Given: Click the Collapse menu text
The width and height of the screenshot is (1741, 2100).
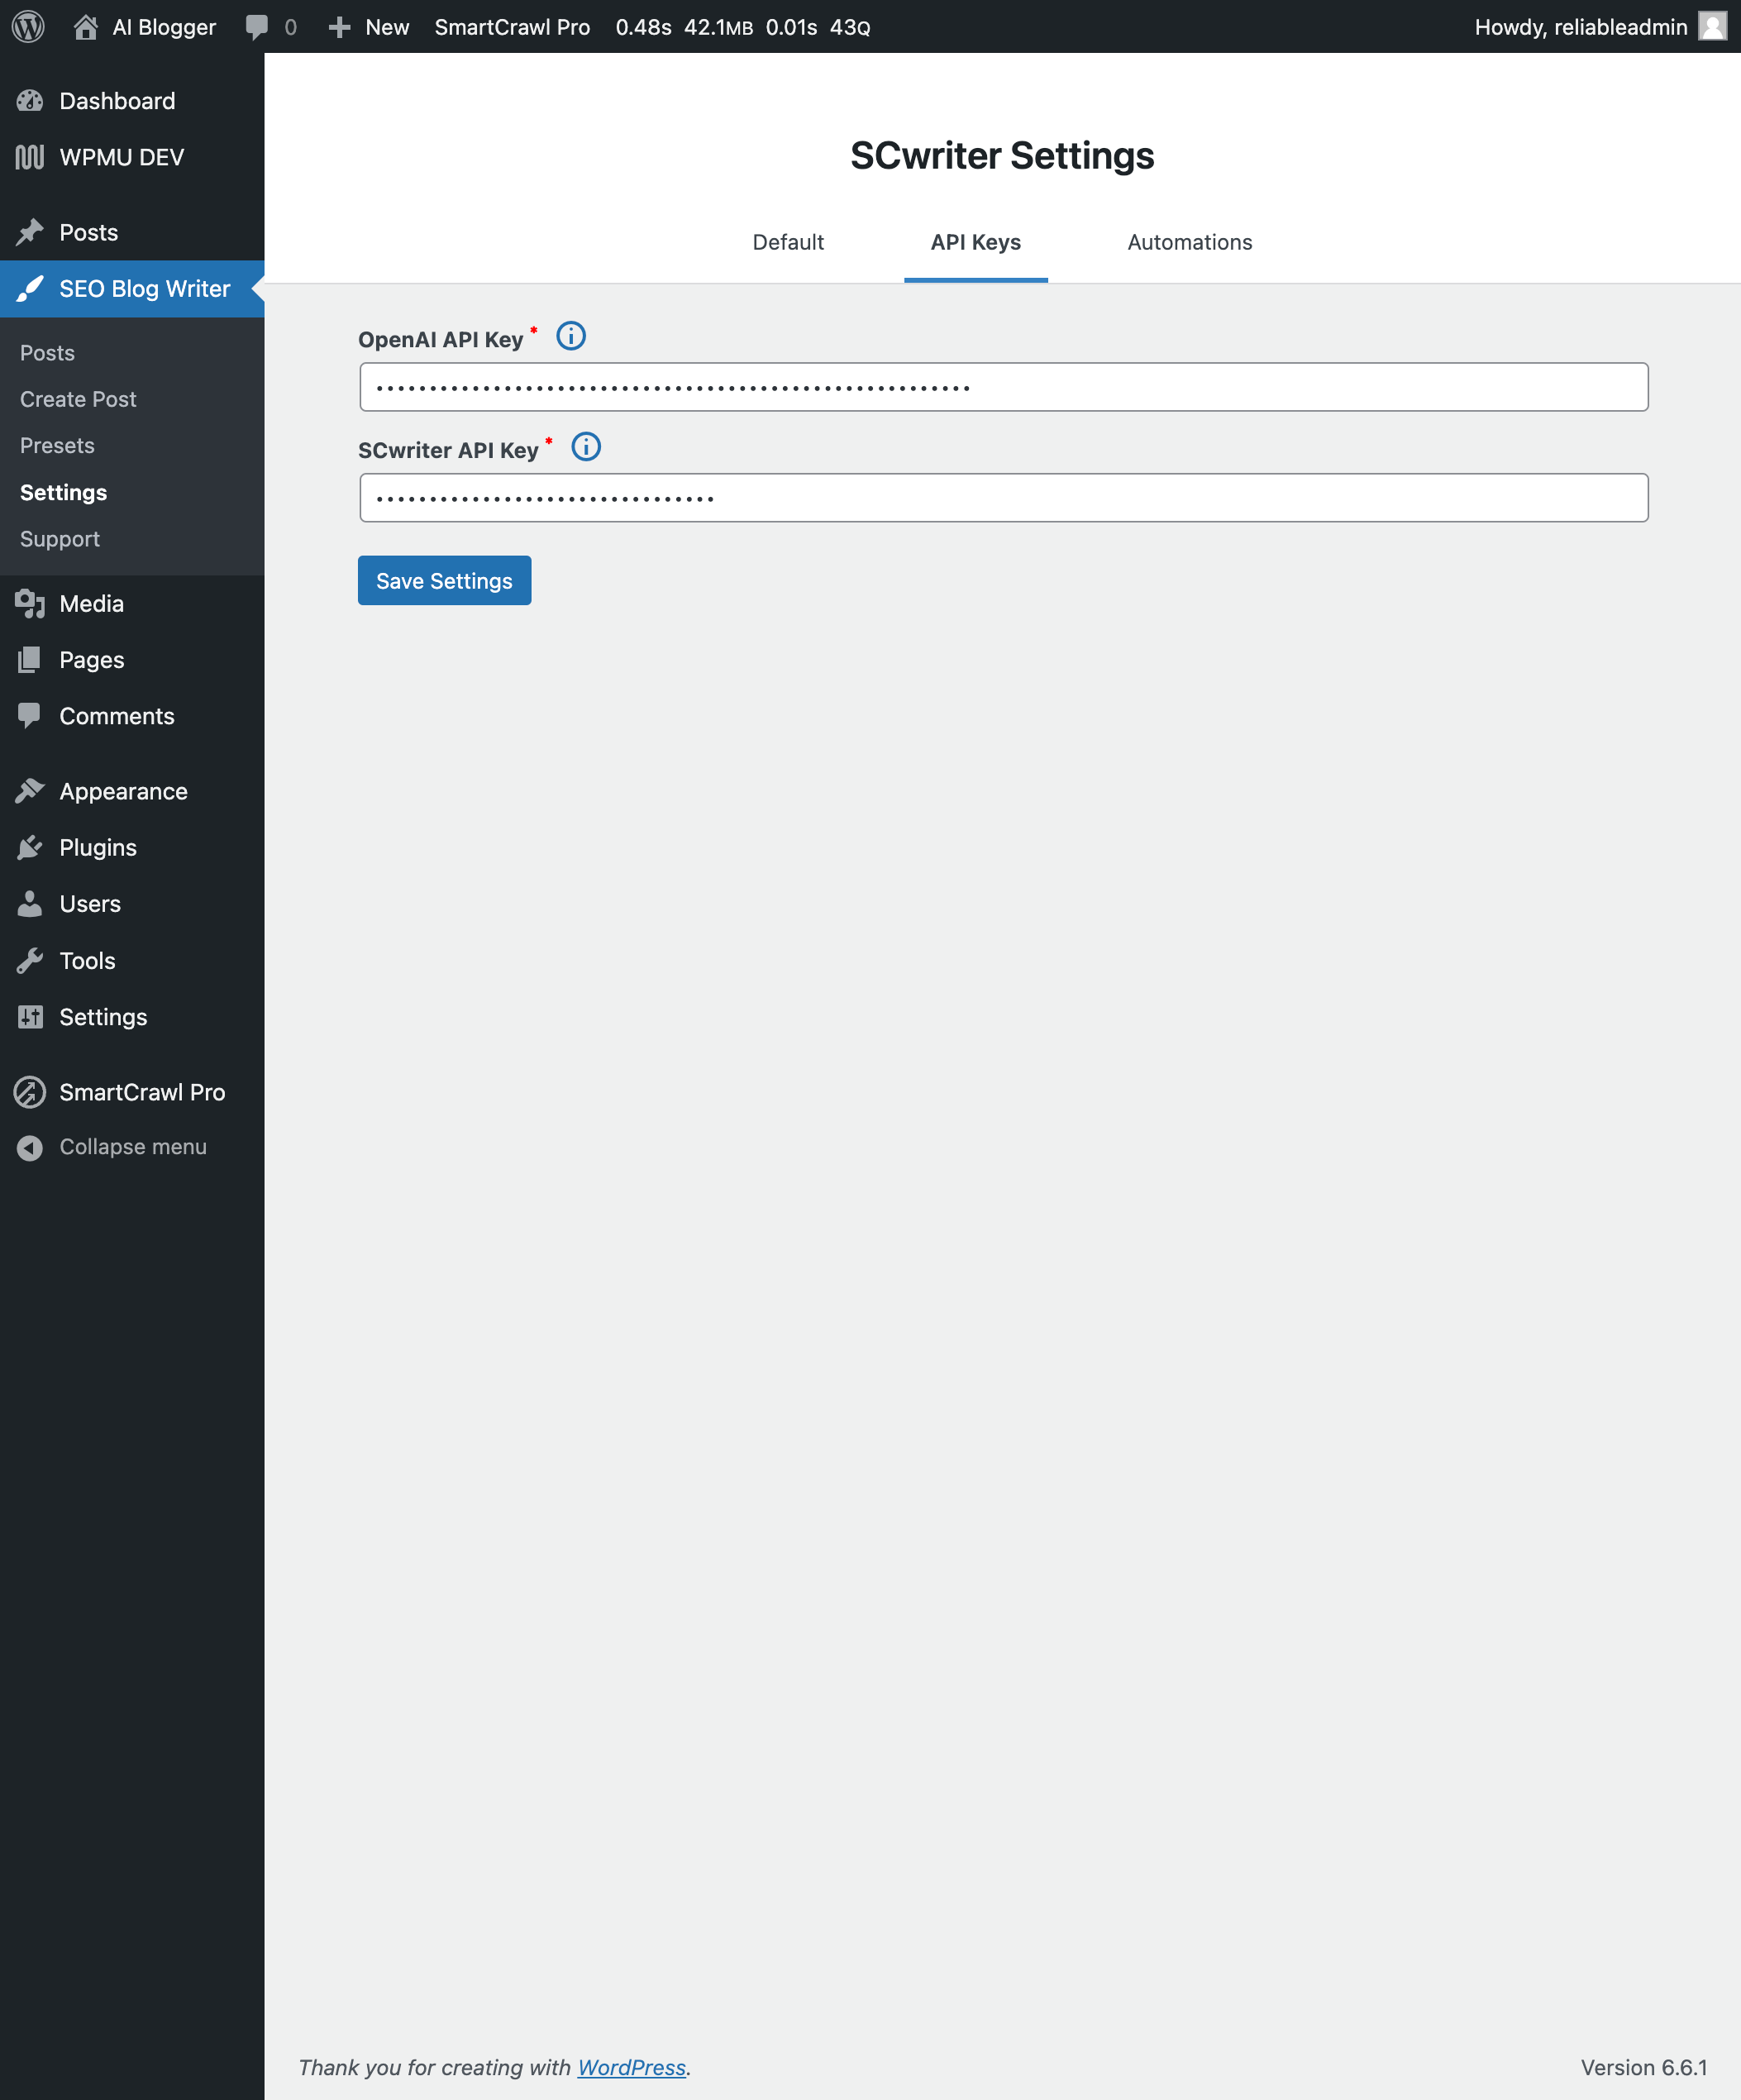Looking at the screenshot, I should pyautogui.click(x=133, y=1147).
